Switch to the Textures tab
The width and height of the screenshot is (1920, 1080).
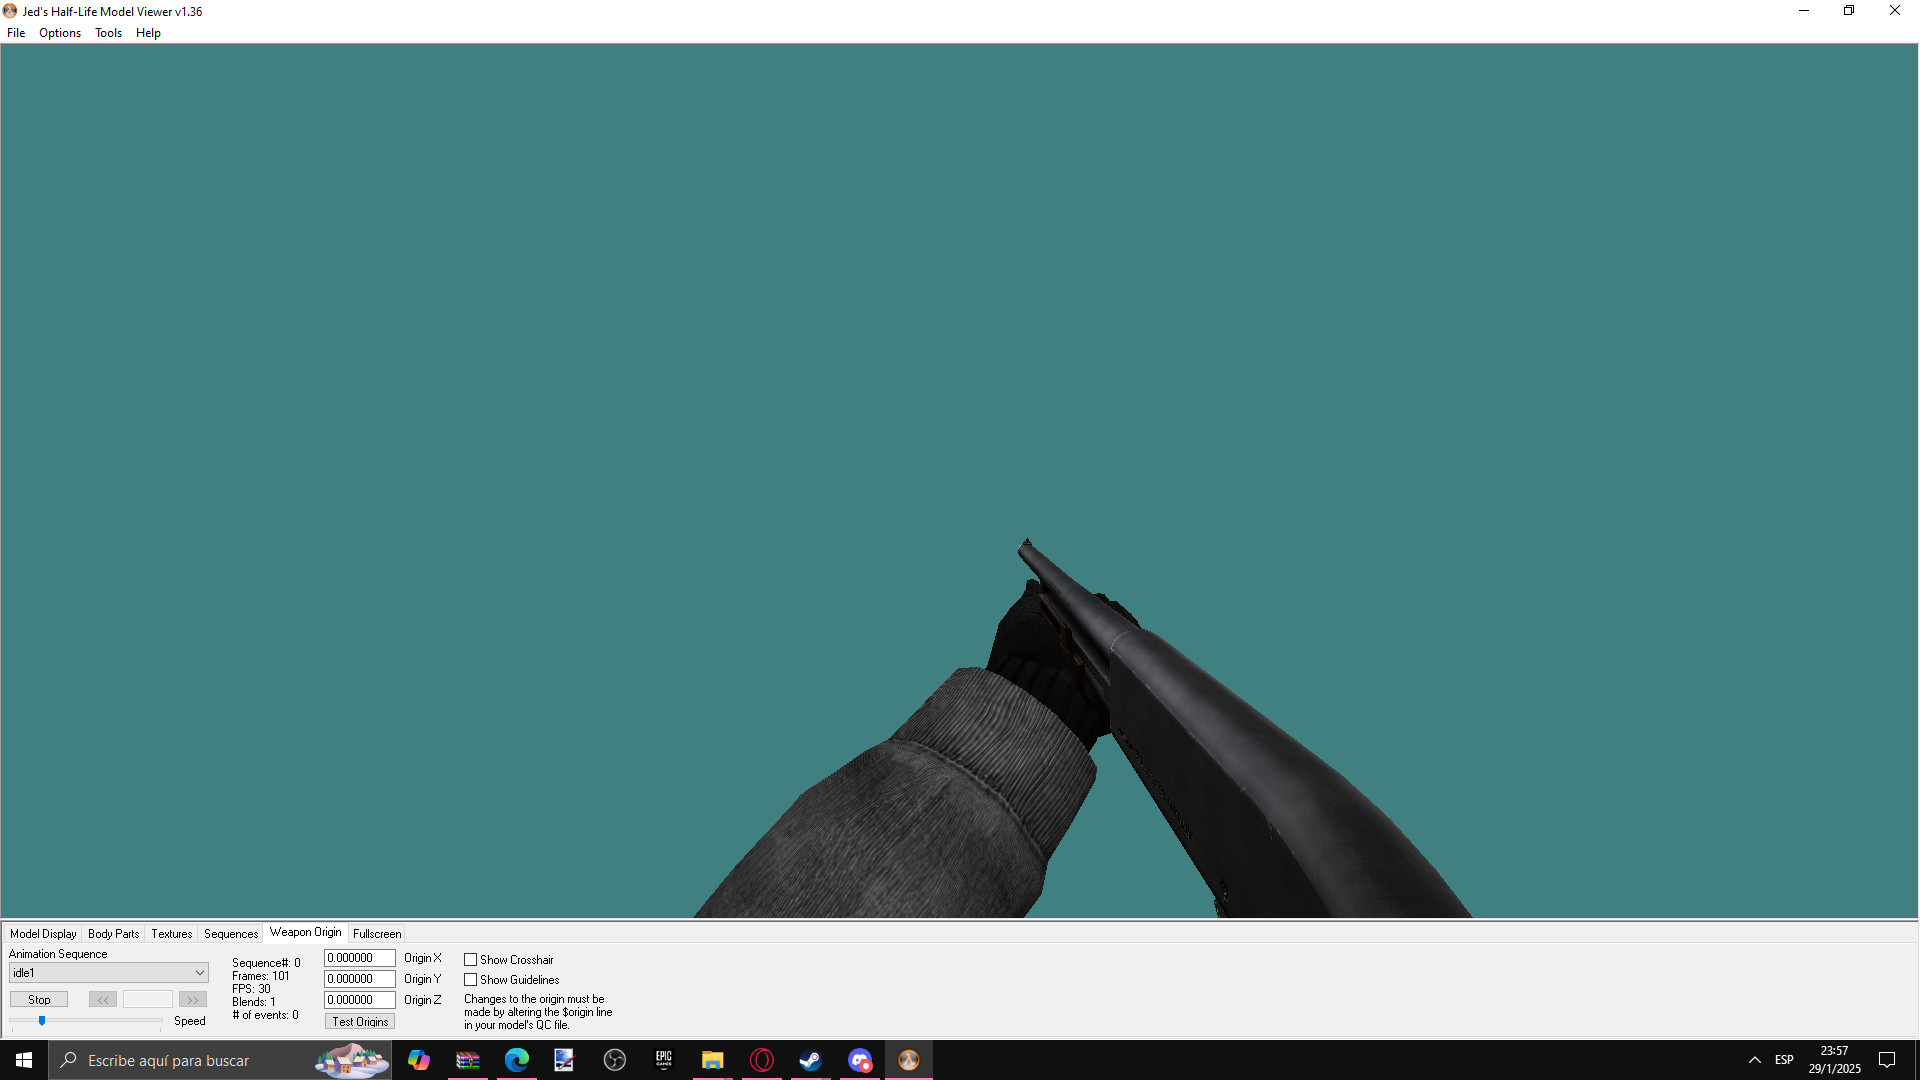tap(171, 933)
